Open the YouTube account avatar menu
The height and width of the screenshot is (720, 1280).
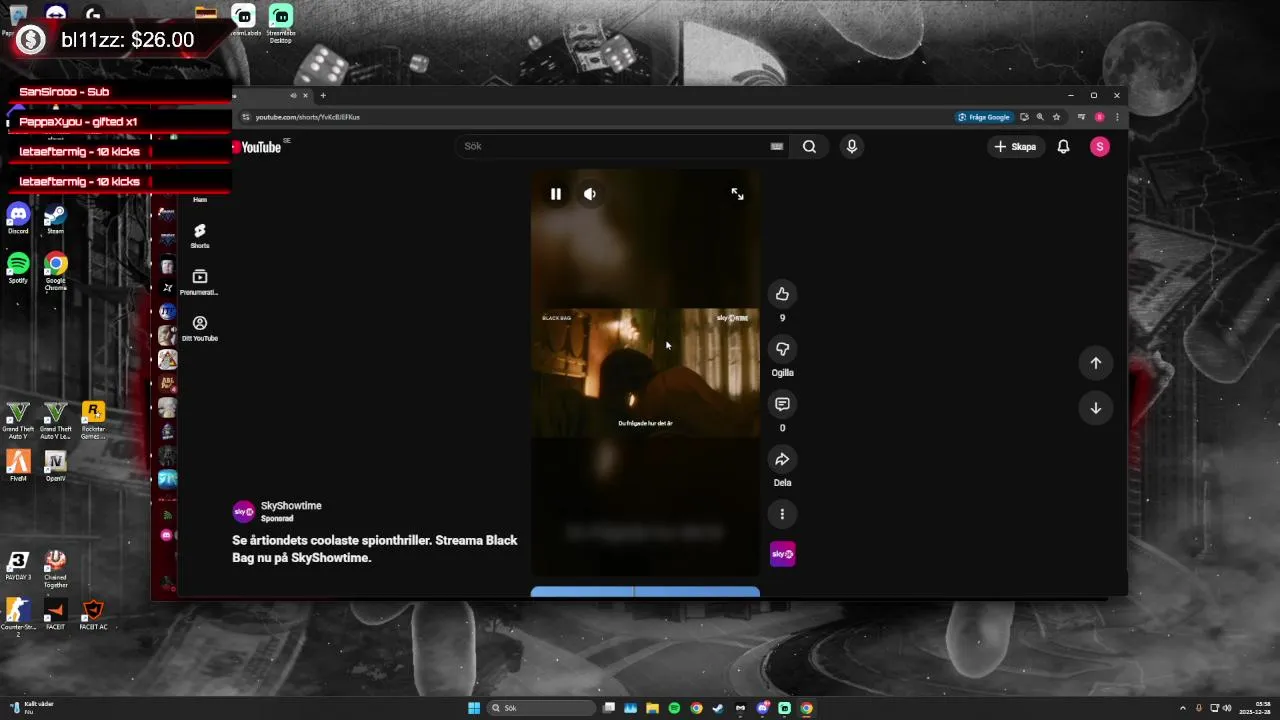[x=1100, y=146]
